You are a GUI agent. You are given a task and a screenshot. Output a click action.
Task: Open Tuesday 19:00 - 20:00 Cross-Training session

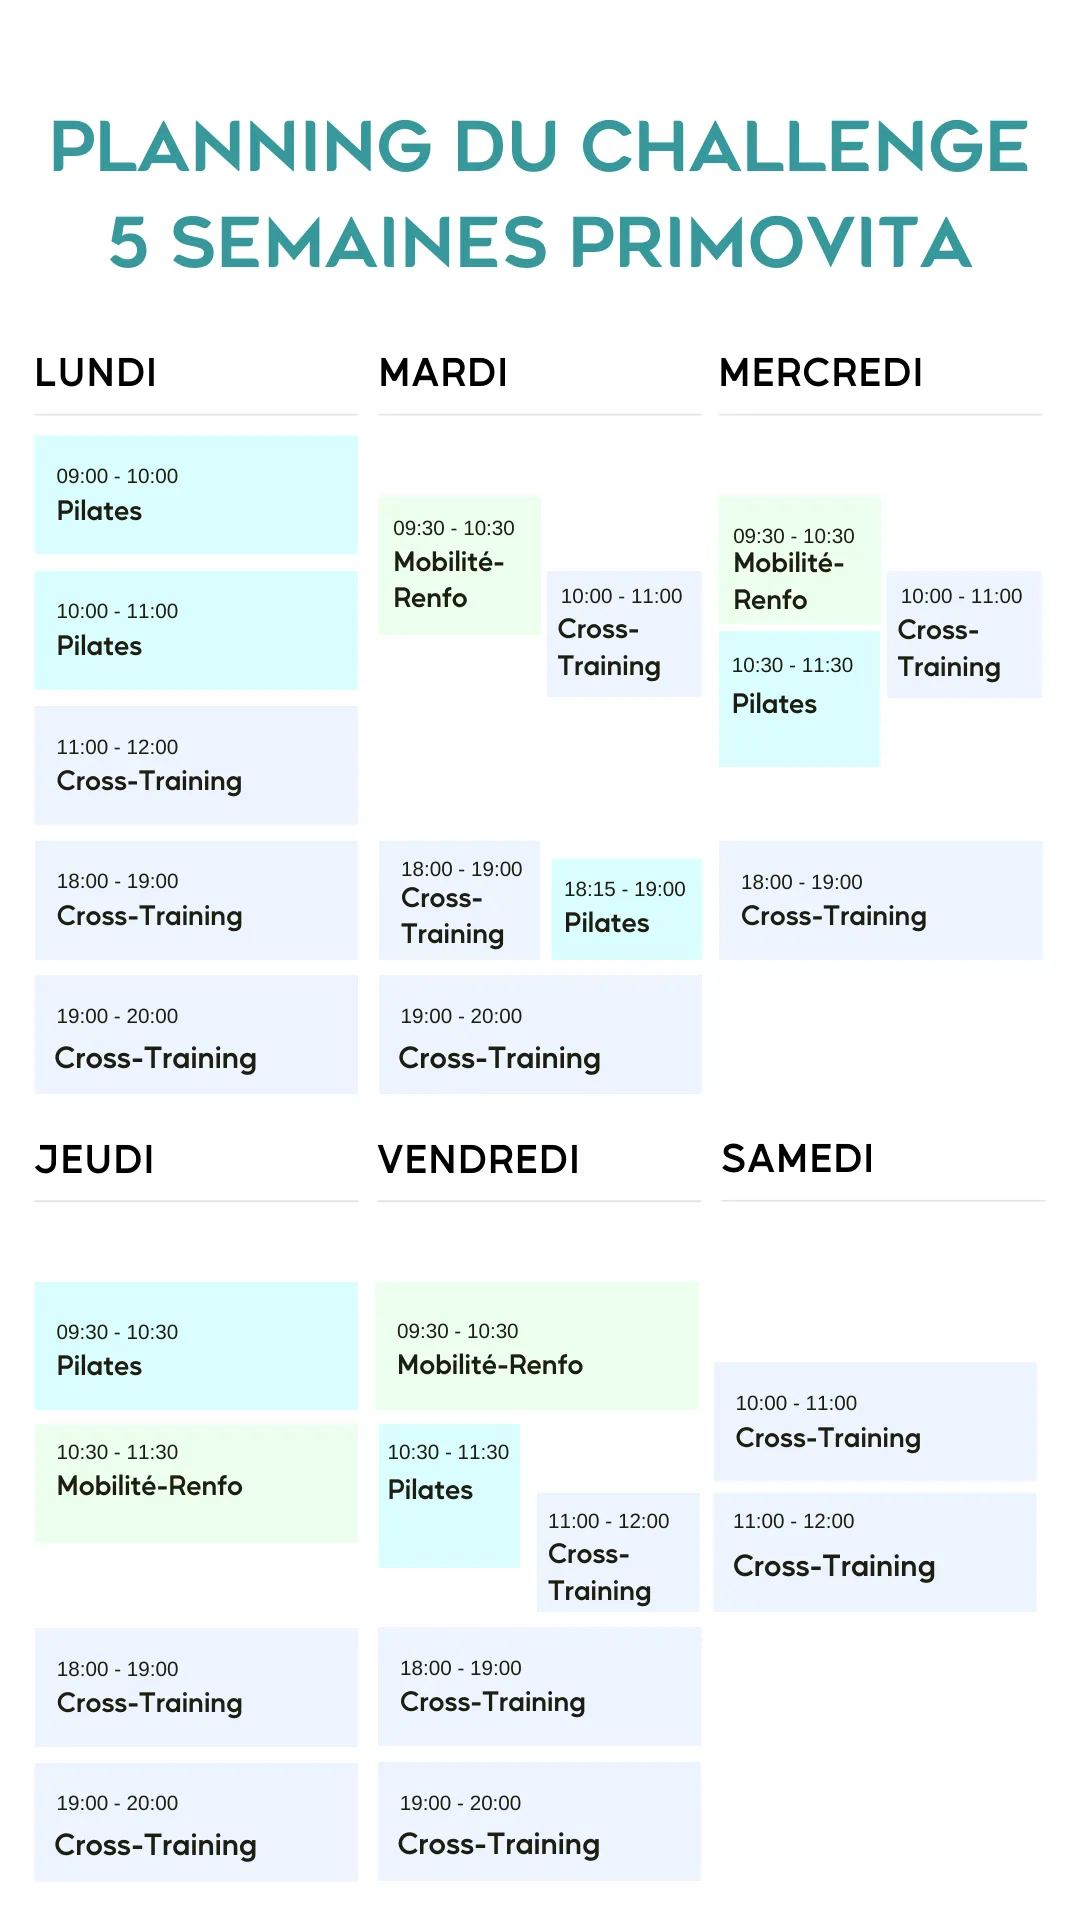(x=540, y=1034)
